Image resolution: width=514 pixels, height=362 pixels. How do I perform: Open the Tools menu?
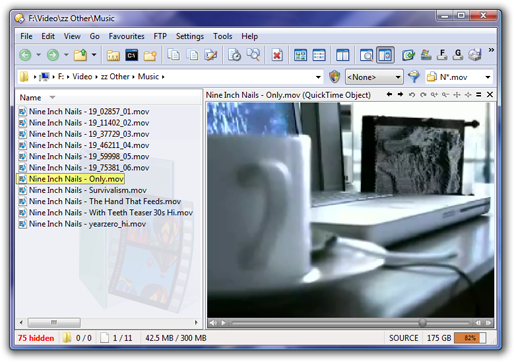(x=223, y=36)
